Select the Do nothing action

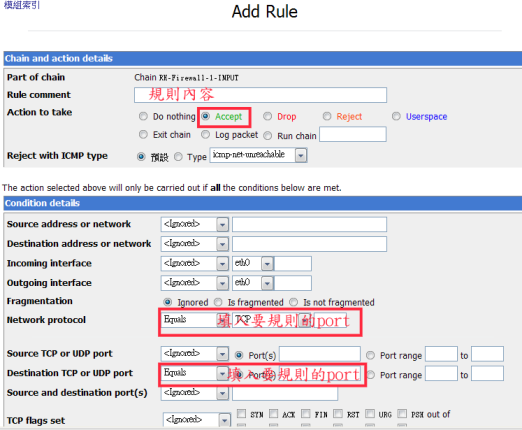click(143, 116)
